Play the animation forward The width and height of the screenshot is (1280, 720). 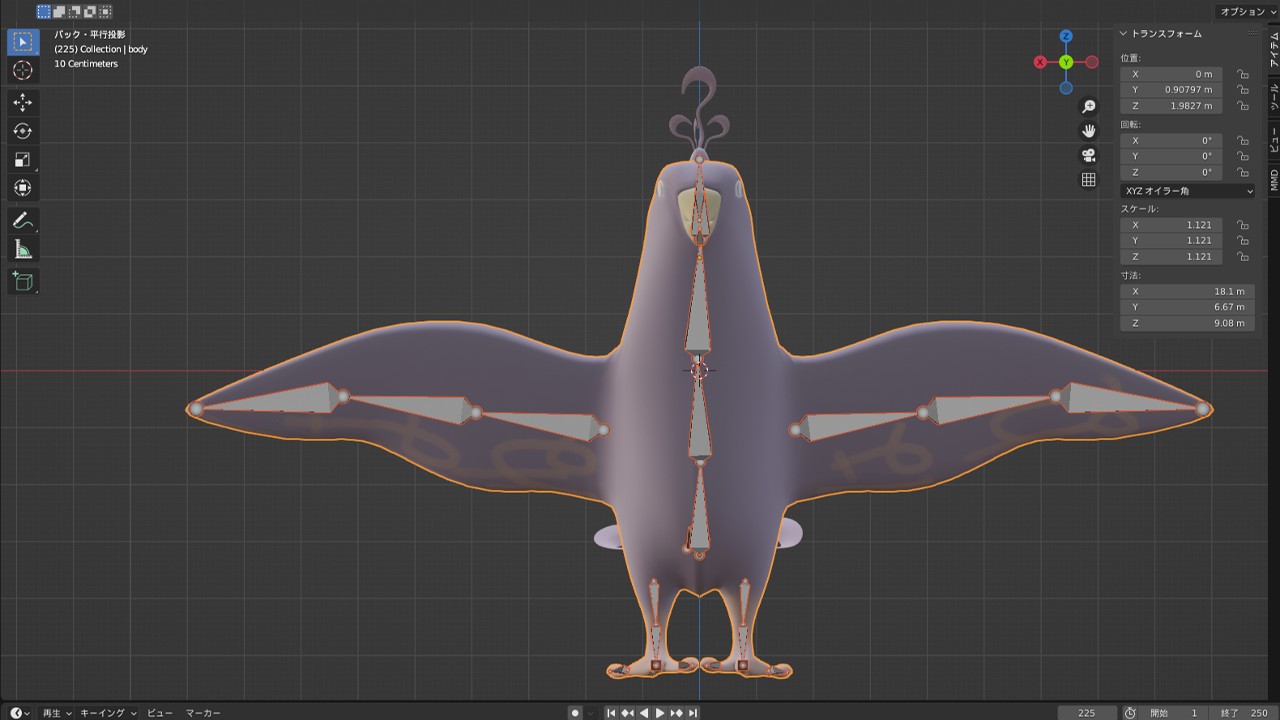pos(660,713)
